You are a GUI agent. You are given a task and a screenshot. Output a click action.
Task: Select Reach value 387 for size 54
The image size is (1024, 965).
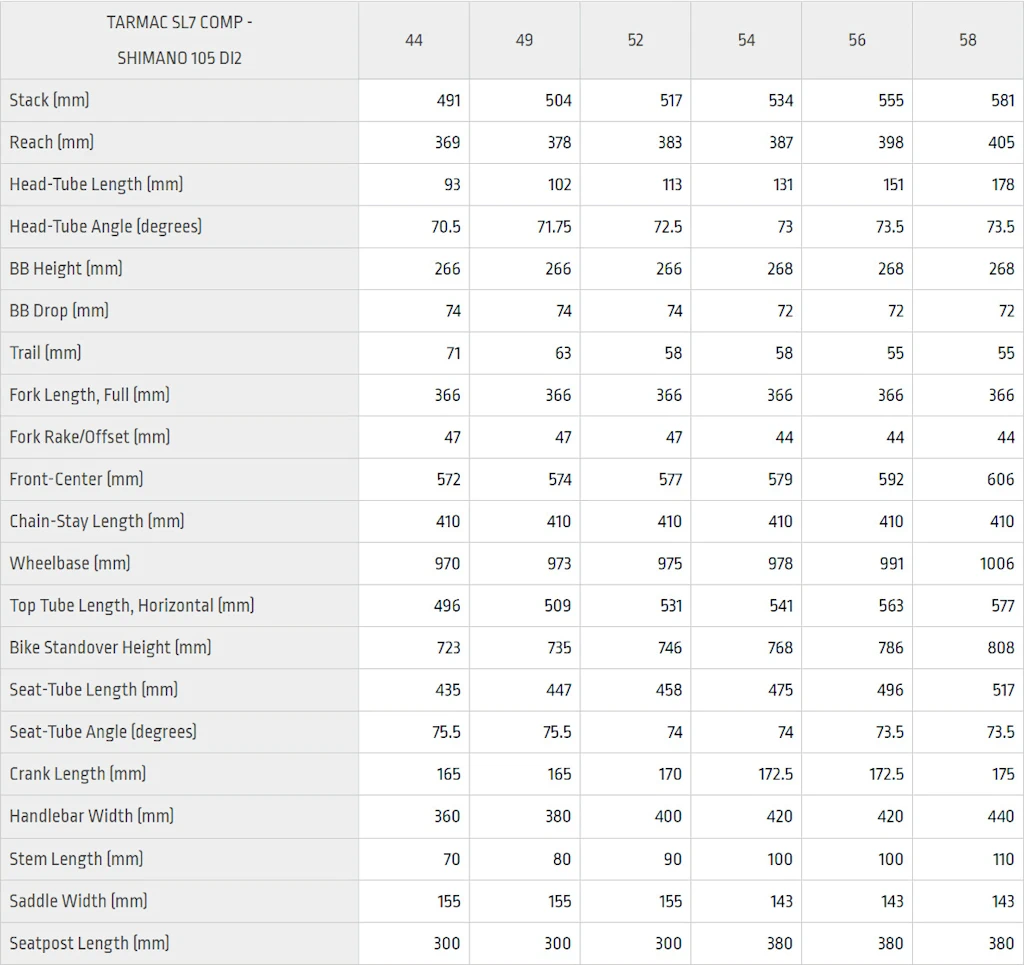(x=780, y=142)
